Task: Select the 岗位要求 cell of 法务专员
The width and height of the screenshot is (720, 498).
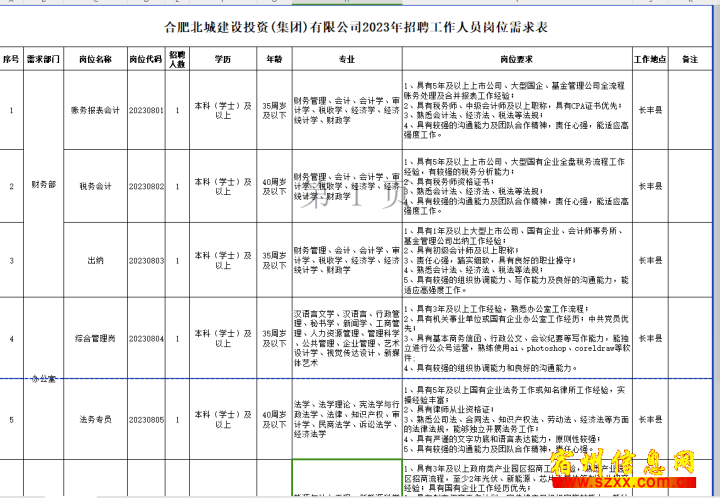Action: (x=517, y=420)
